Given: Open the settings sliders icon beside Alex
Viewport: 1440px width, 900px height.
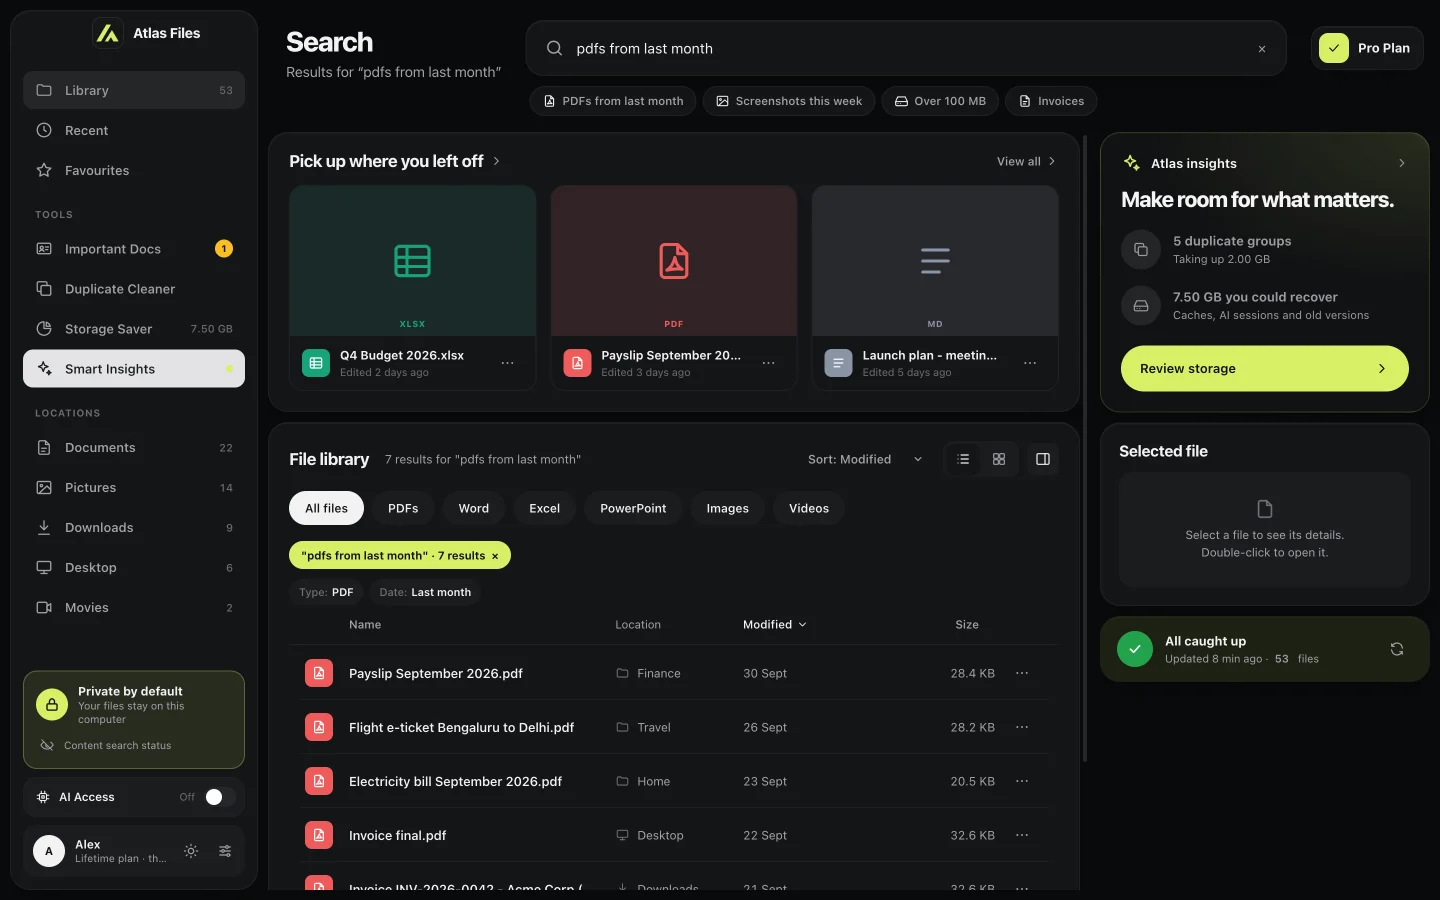Looking at the screenshot, I should [x=225, y=851].
